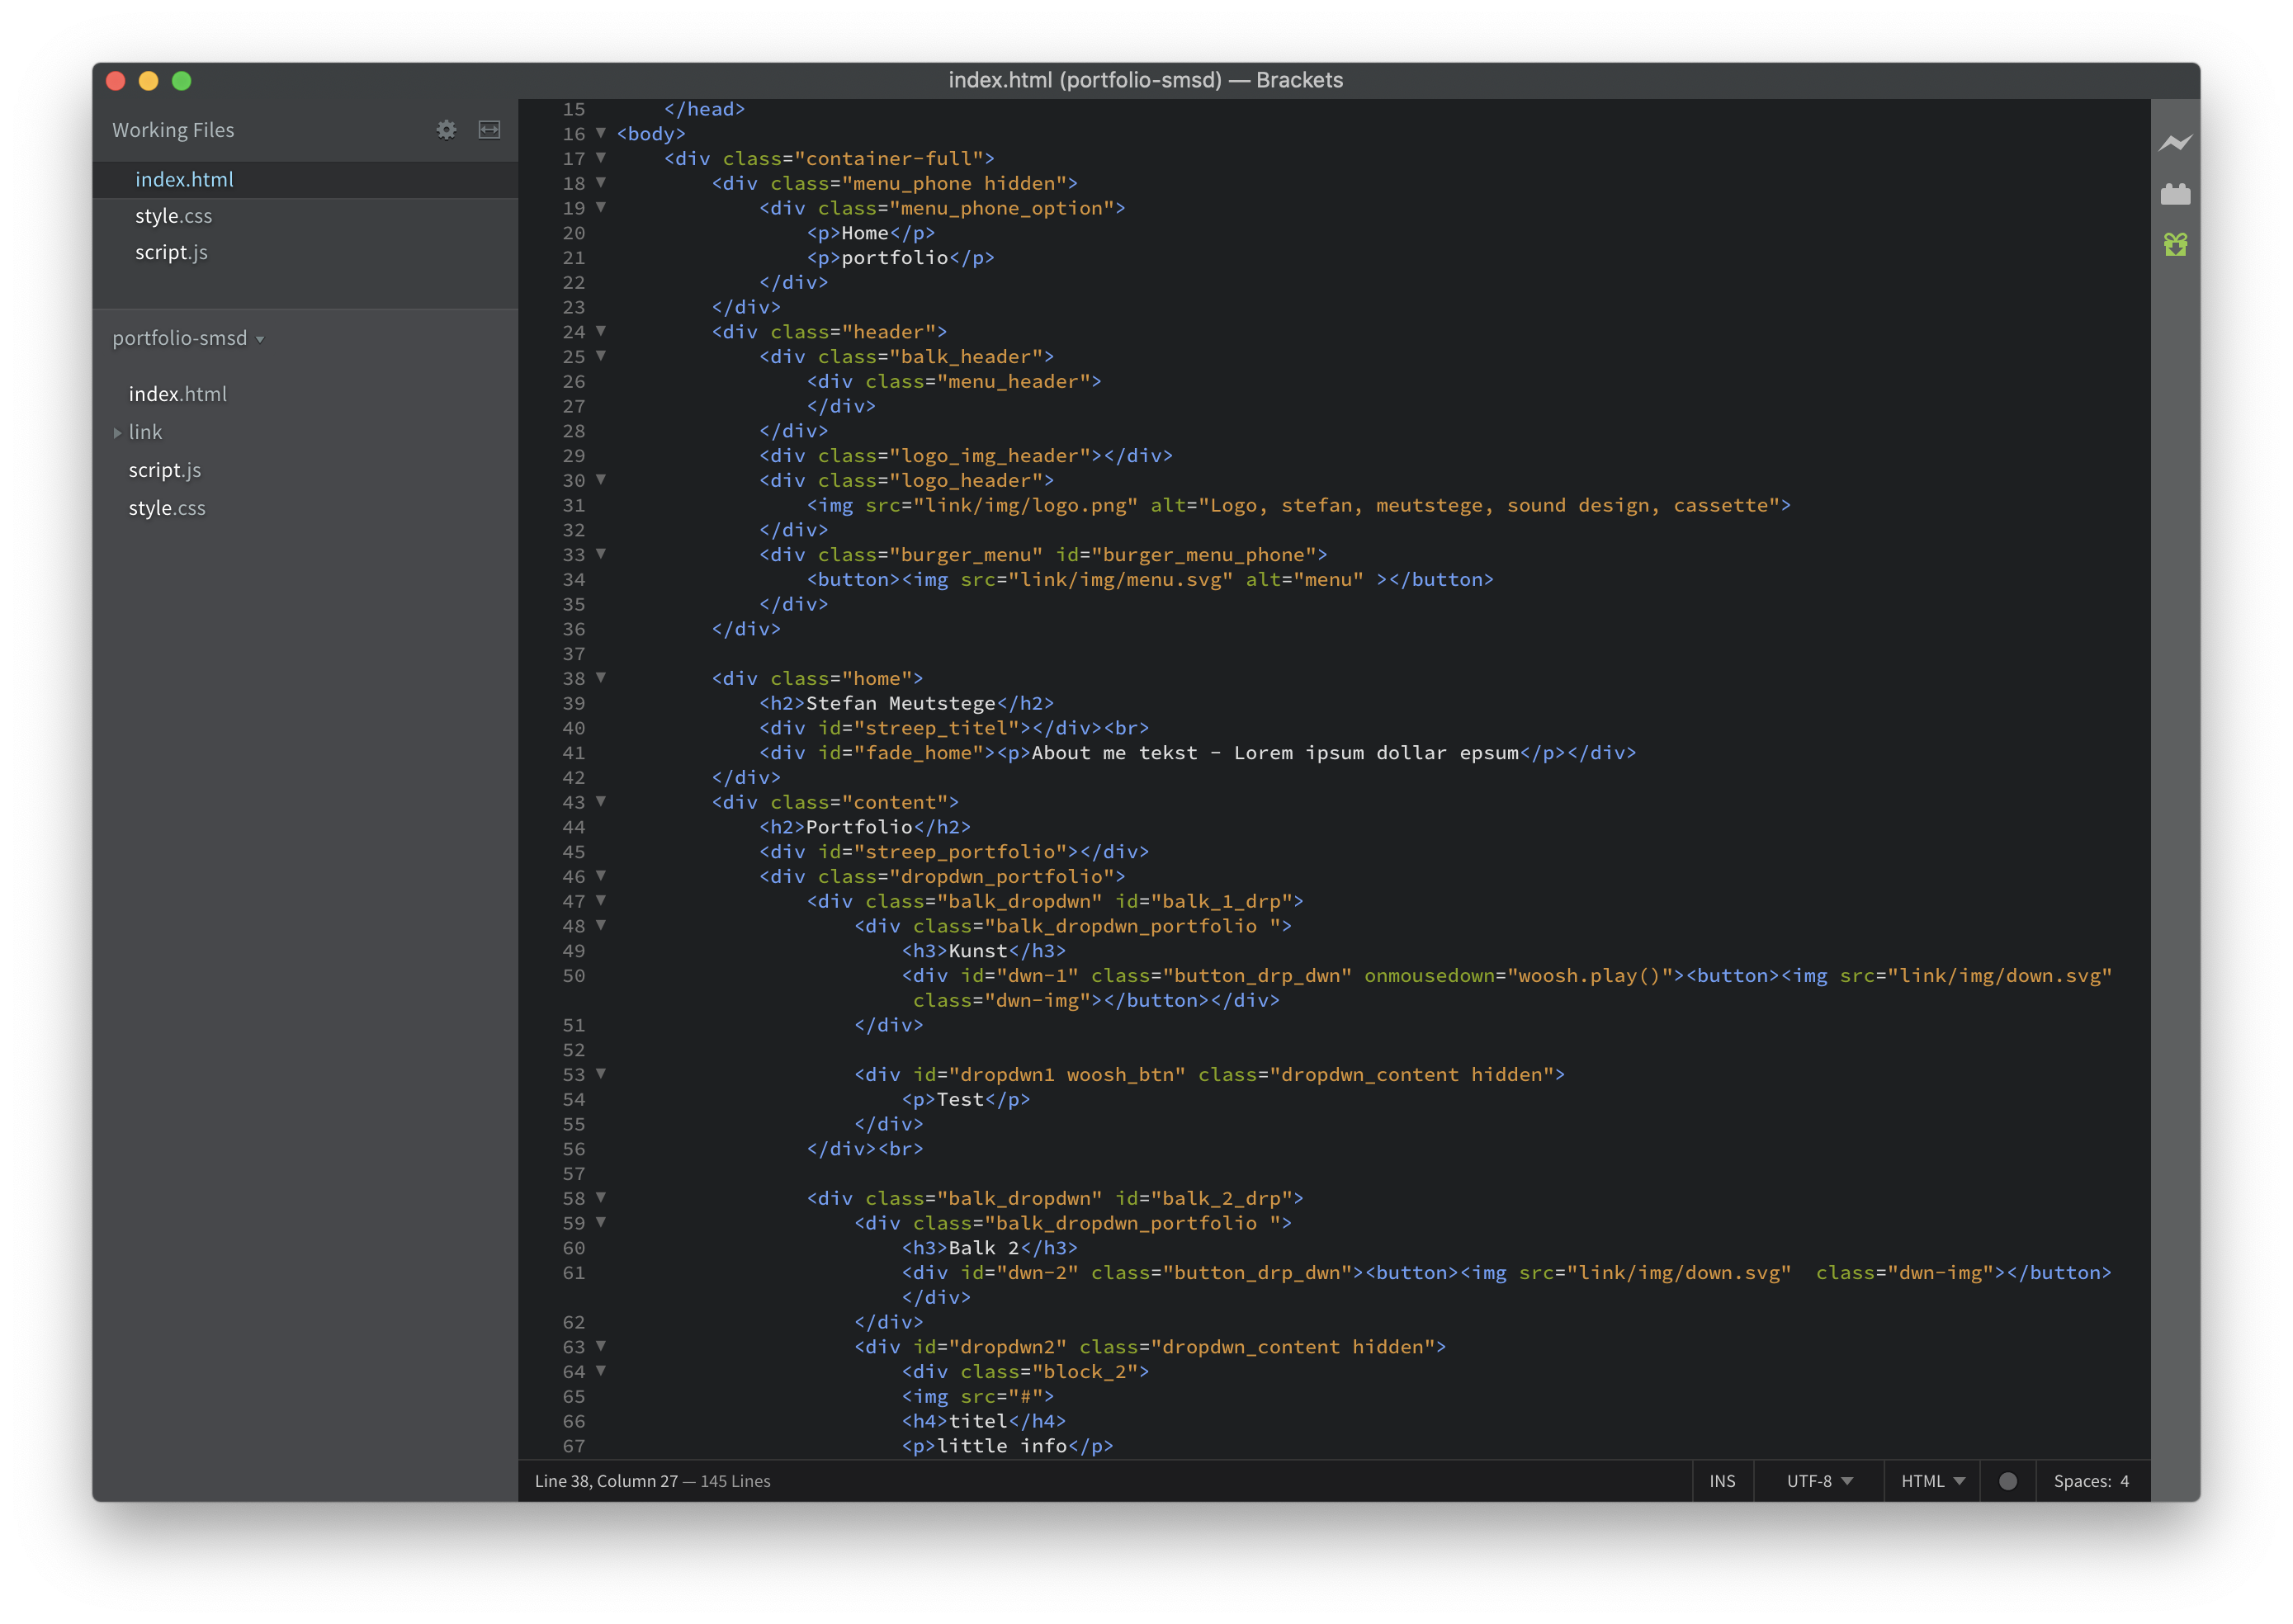Click the settings gear icon in working files
2293x1624 pixels.
(x=447, y=128)
